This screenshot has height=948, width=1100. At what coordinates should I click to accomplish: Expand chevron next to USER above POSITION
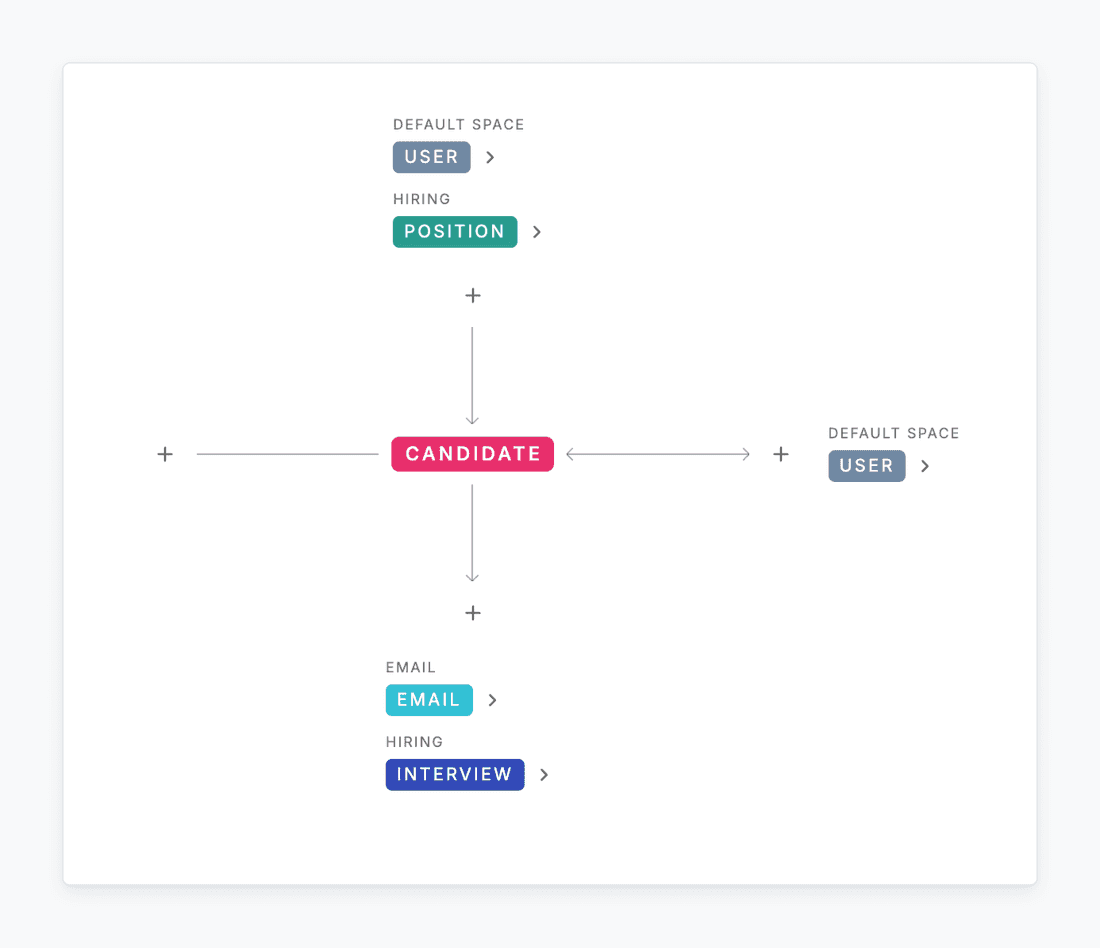coord(490,157)
